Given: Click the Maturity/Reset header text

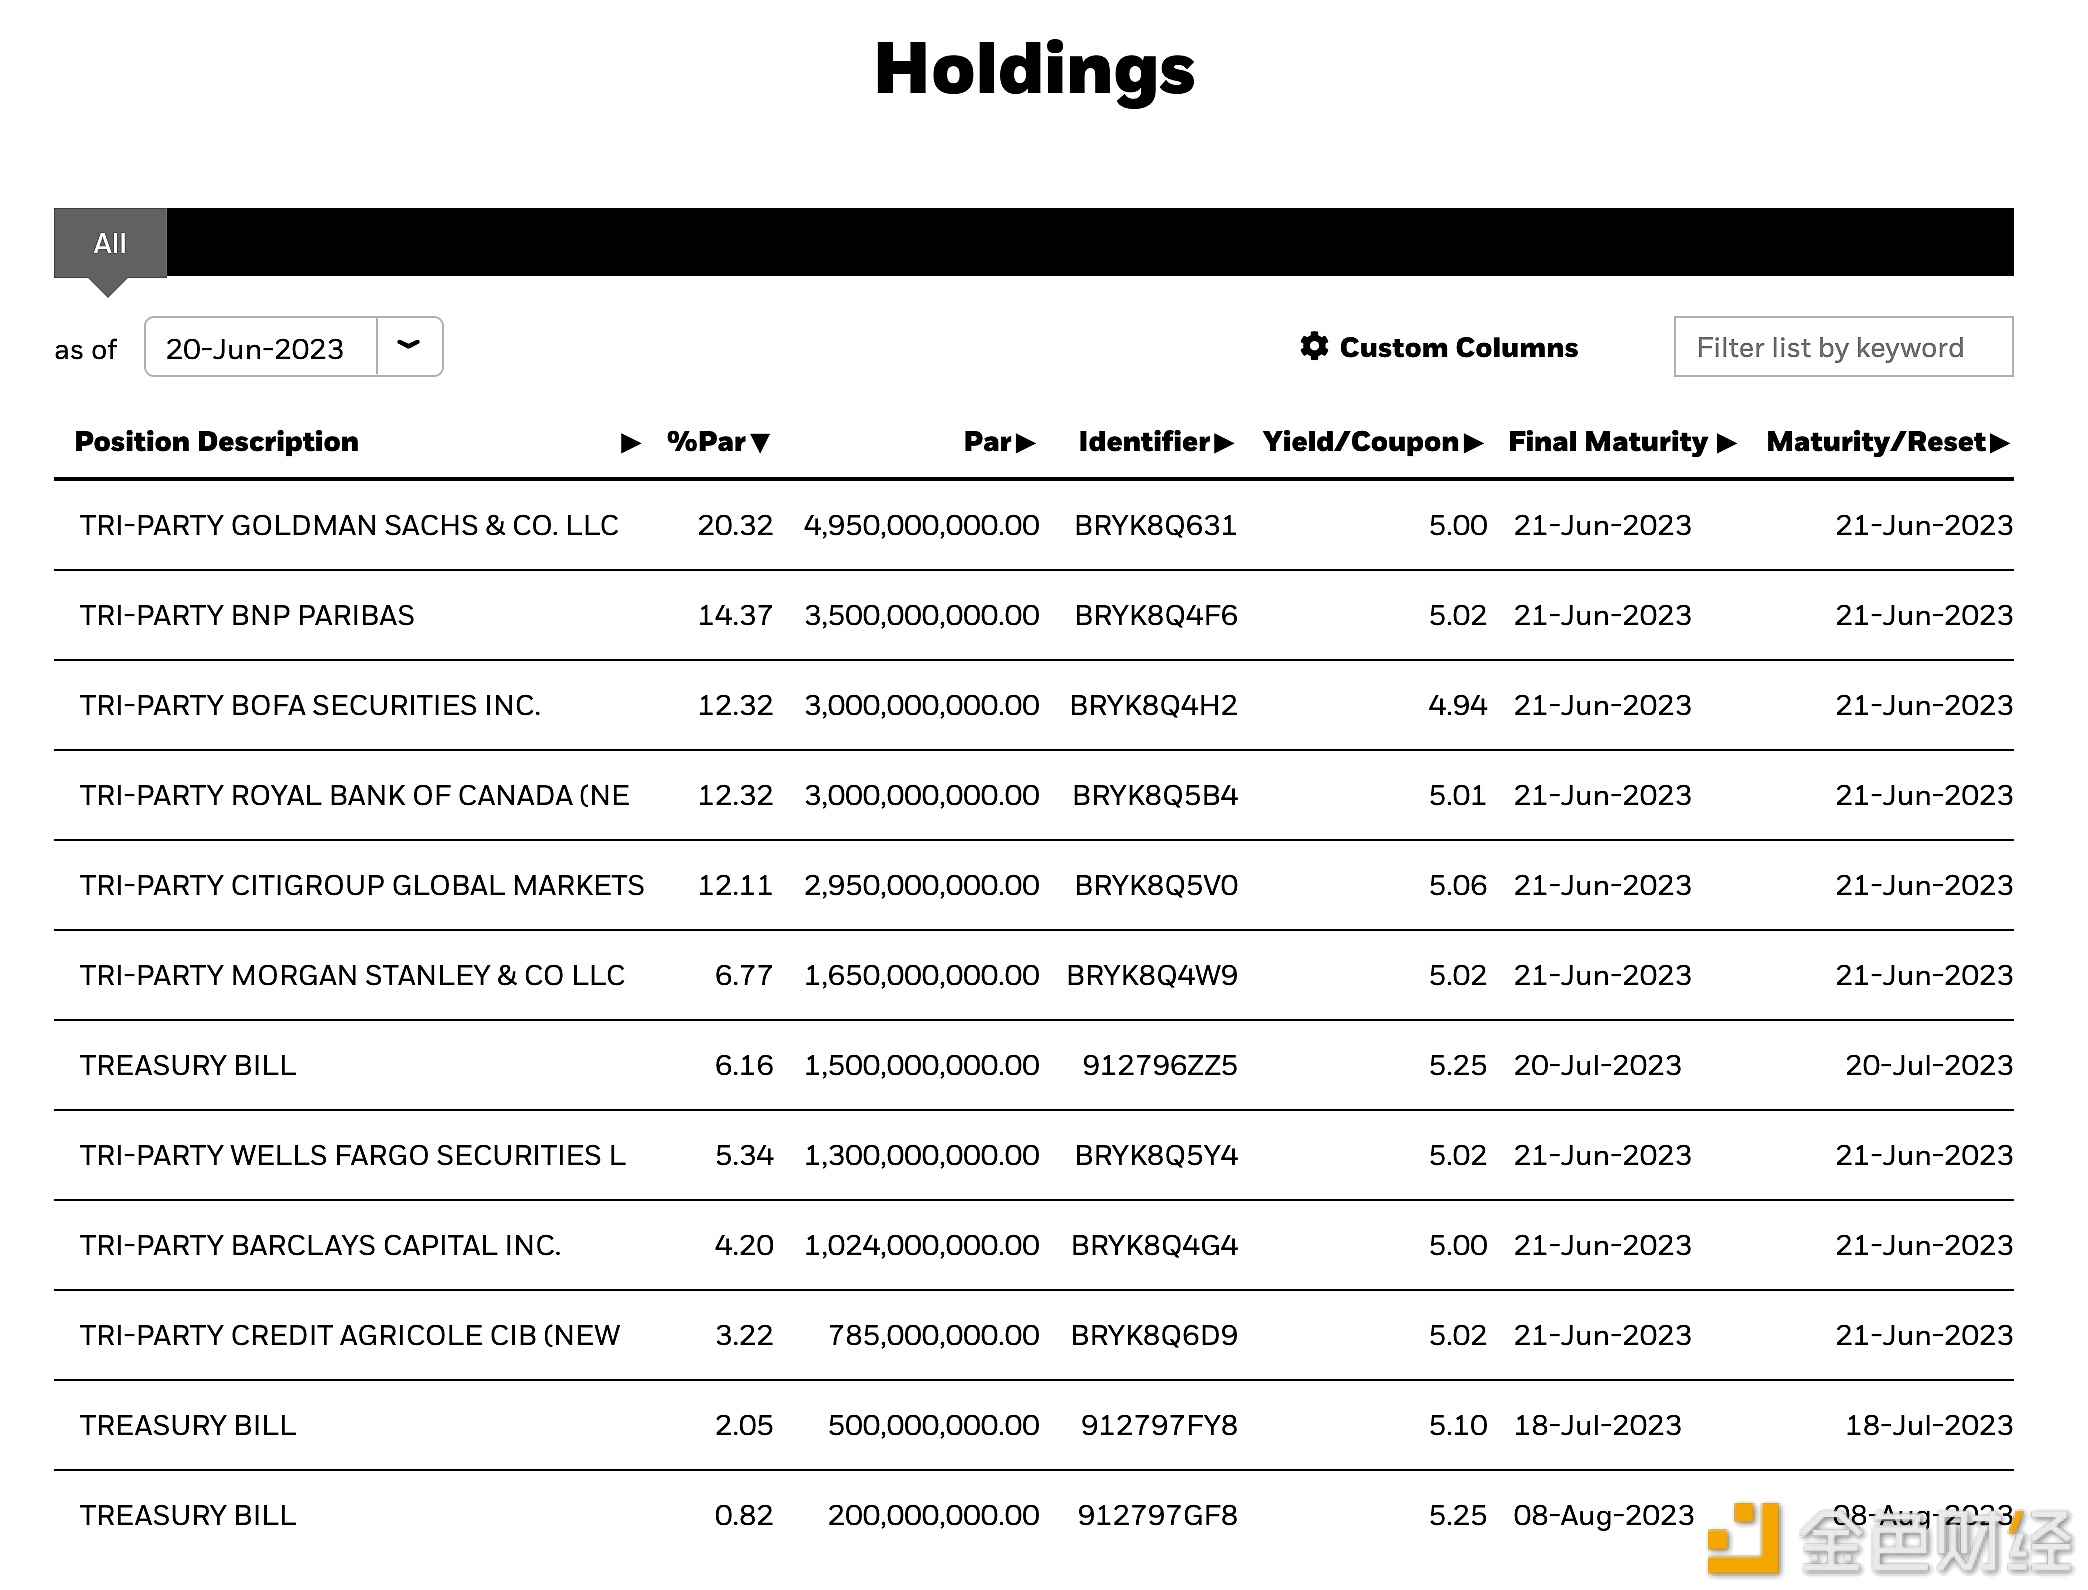Looking at the screenshot, I should click(1876, 442).
